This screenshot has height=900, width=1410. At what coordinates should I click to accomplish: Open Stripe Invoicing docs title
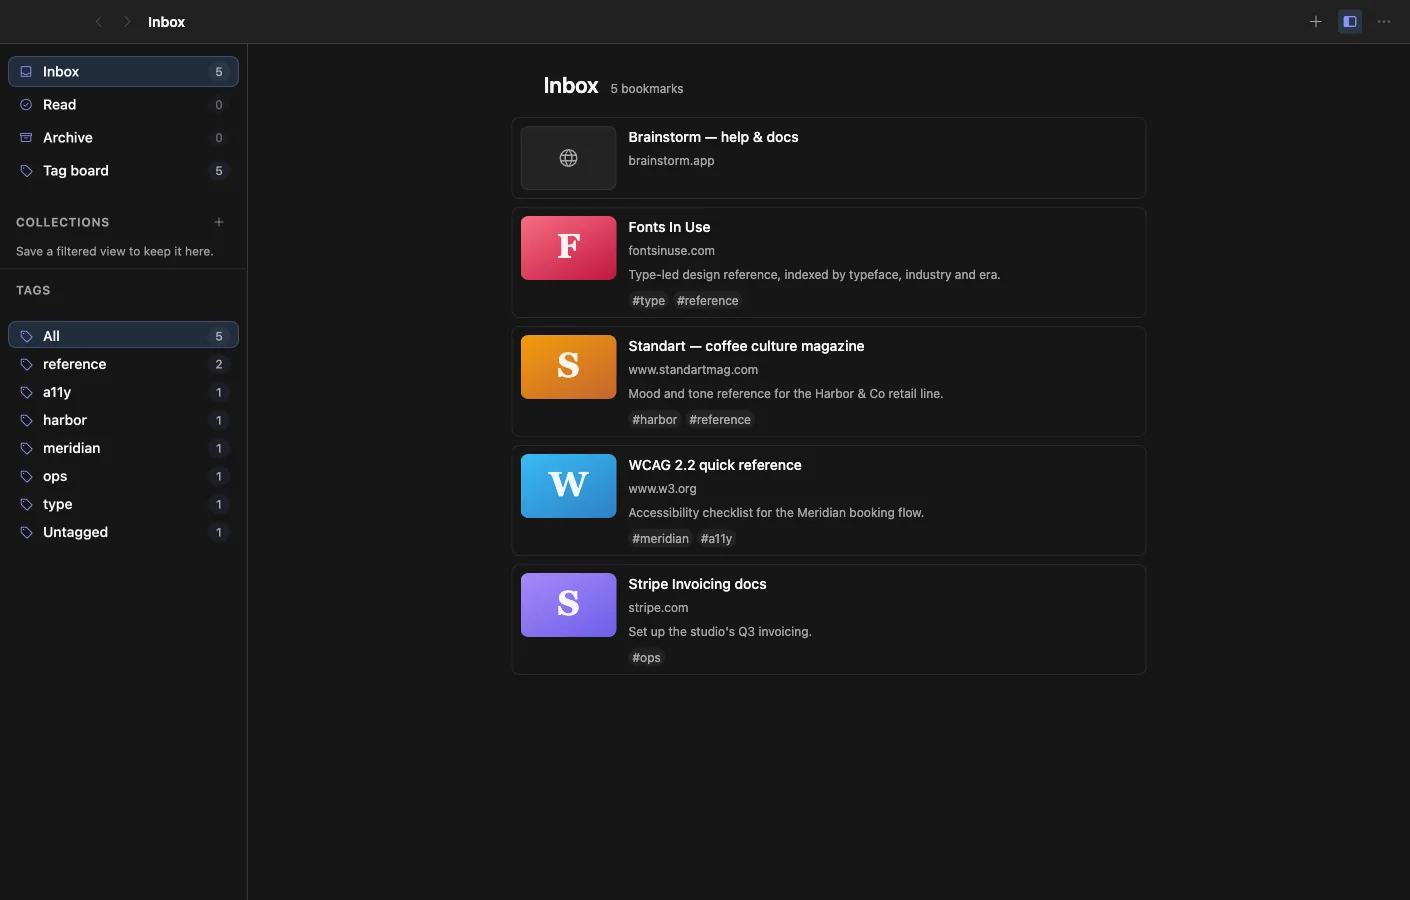pos(697,584)
